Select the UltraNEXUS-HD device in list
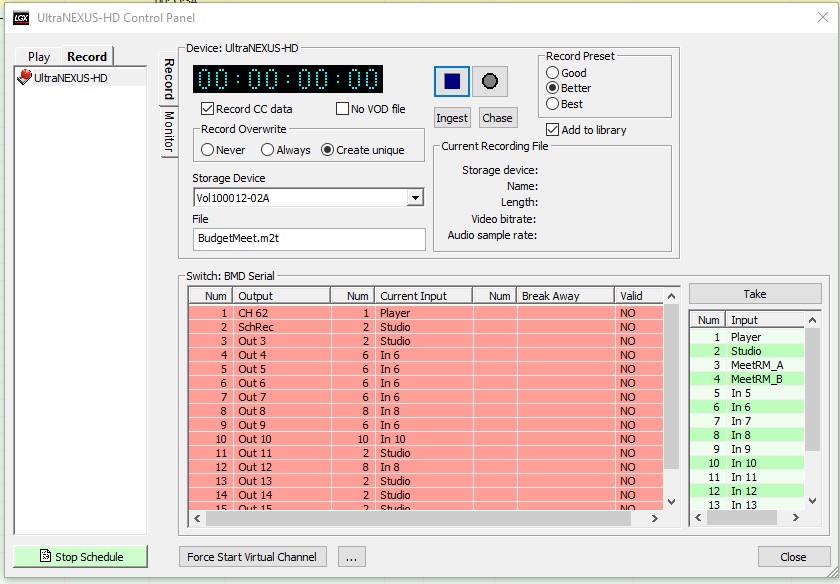 click(x=70, y=77)
